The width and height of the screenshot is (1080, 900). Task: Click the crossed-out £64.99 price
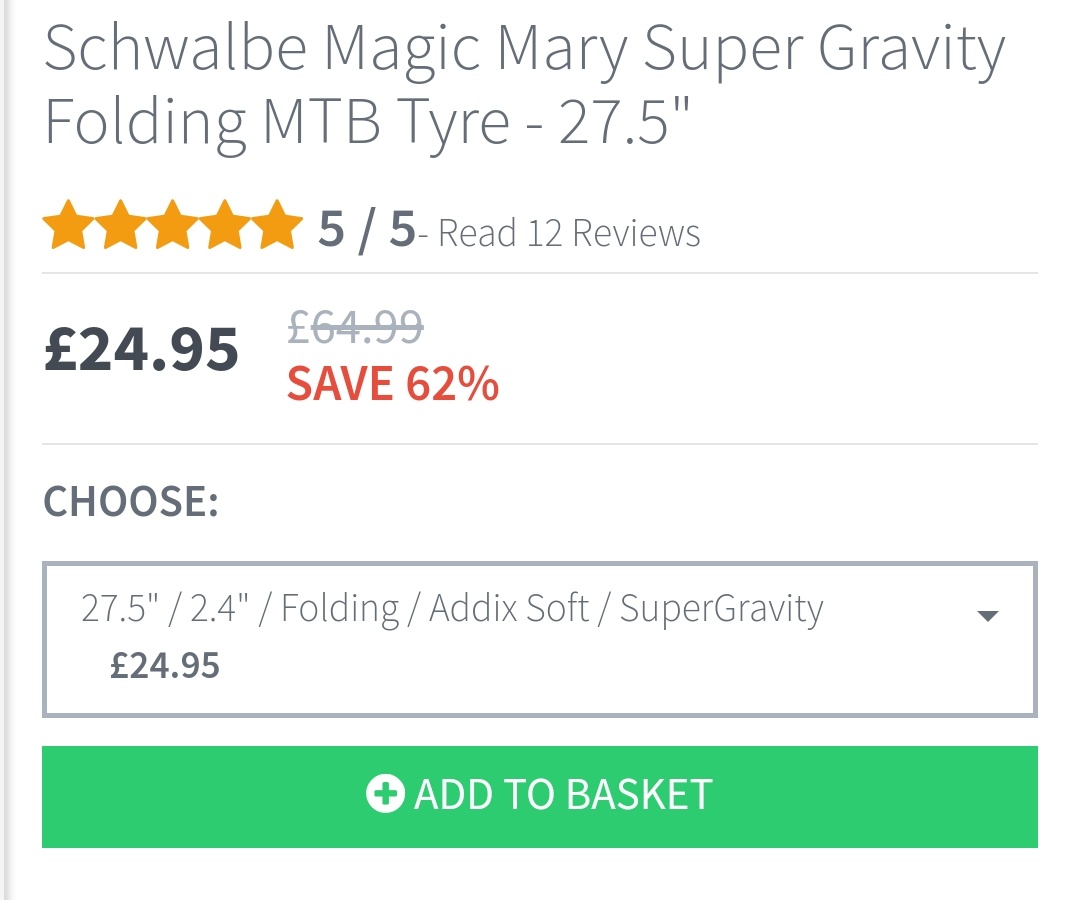356,325
